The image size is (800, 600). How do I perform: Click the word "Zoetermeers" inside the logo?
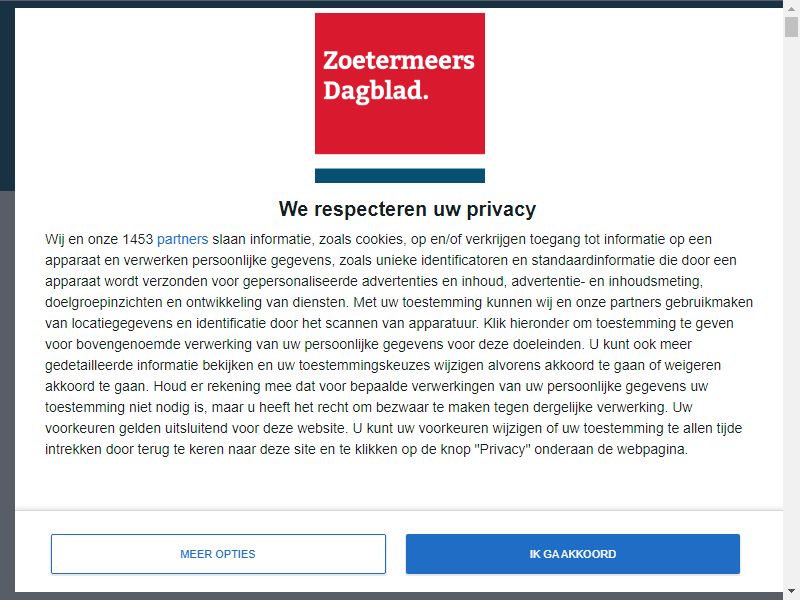(x=398, y=60)
